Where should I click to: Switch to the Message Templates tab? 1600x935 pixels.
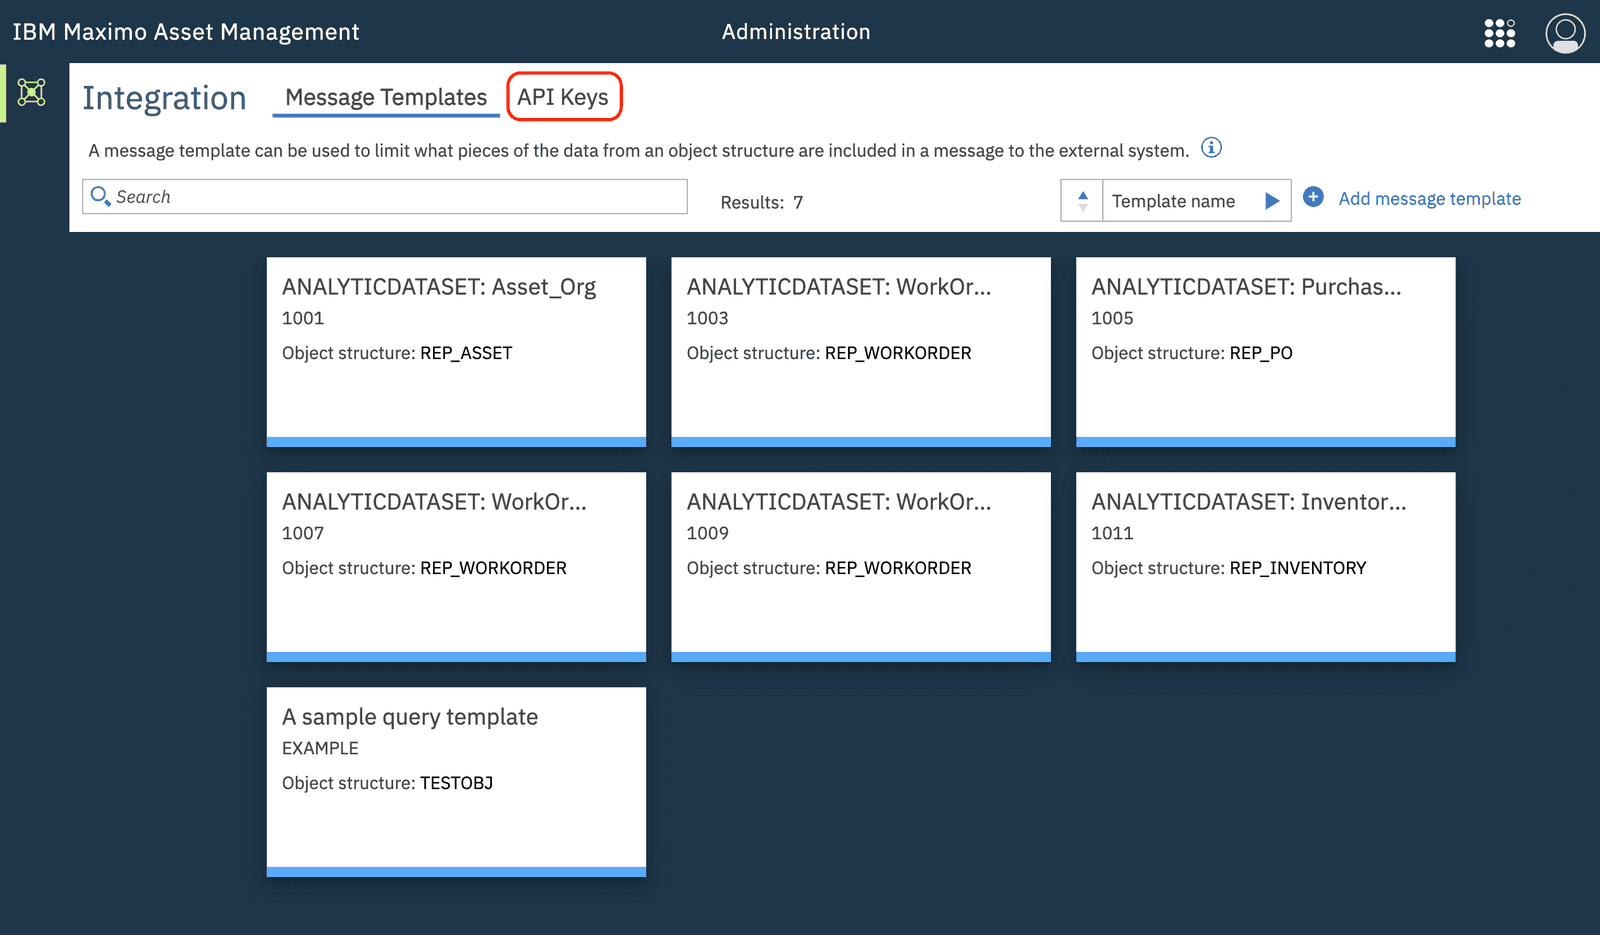386,96
